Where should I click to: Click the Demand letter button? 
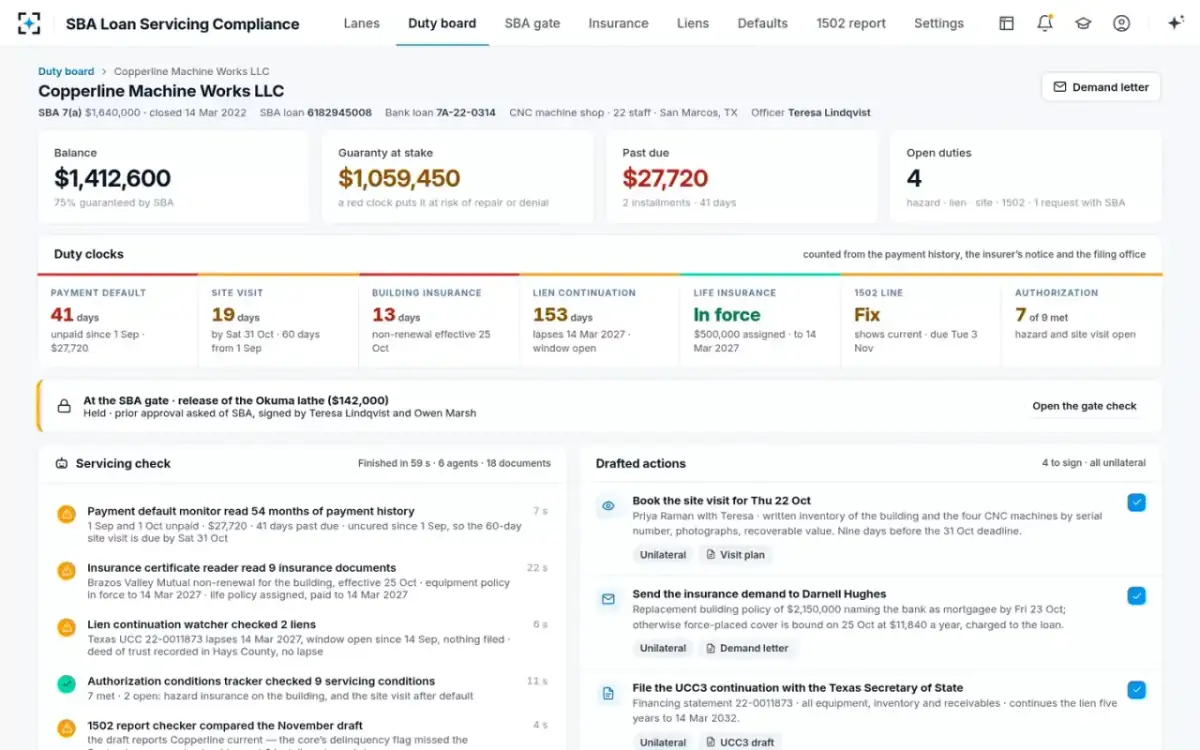click(x=1101, y=87)
